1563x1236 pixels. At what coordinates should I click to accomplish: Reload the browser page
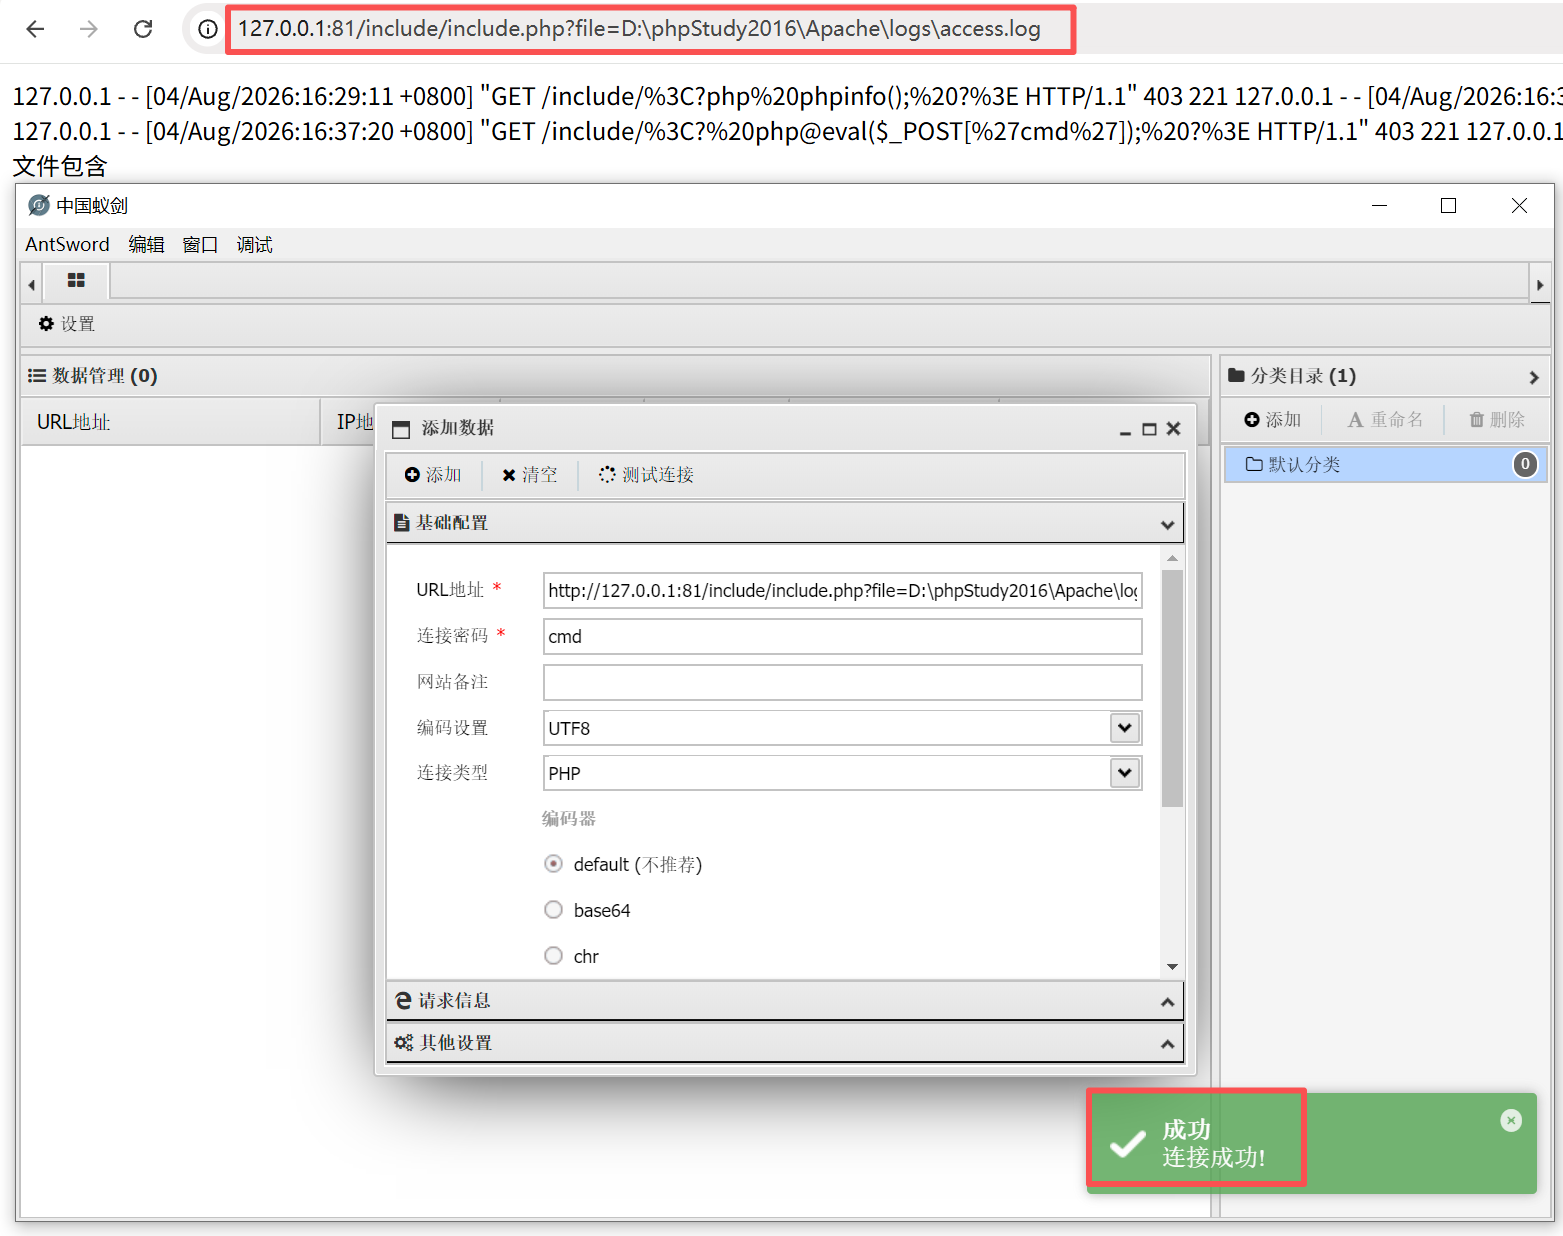(143, 29)
